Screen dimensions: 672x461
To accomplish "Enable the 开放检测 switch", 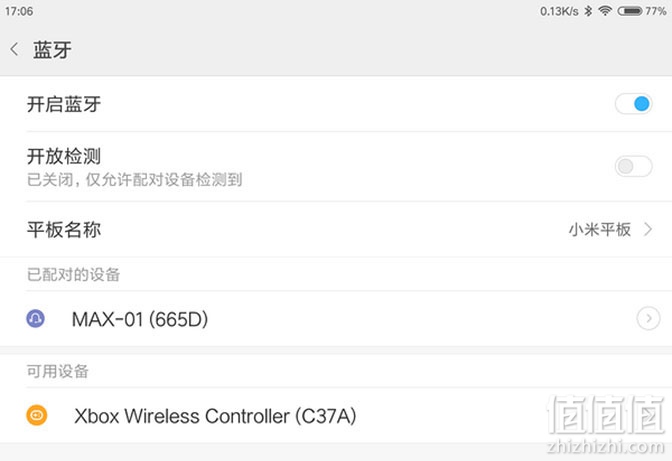I will 633,166.
